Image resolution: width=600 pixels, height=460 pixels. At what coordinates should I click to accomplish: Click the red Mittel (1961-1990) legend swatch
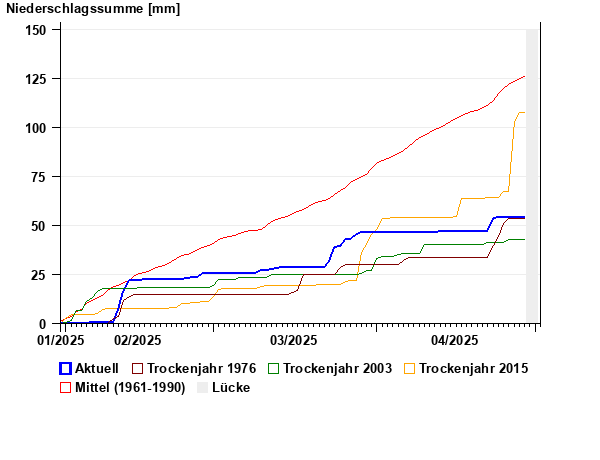point(65,388)
